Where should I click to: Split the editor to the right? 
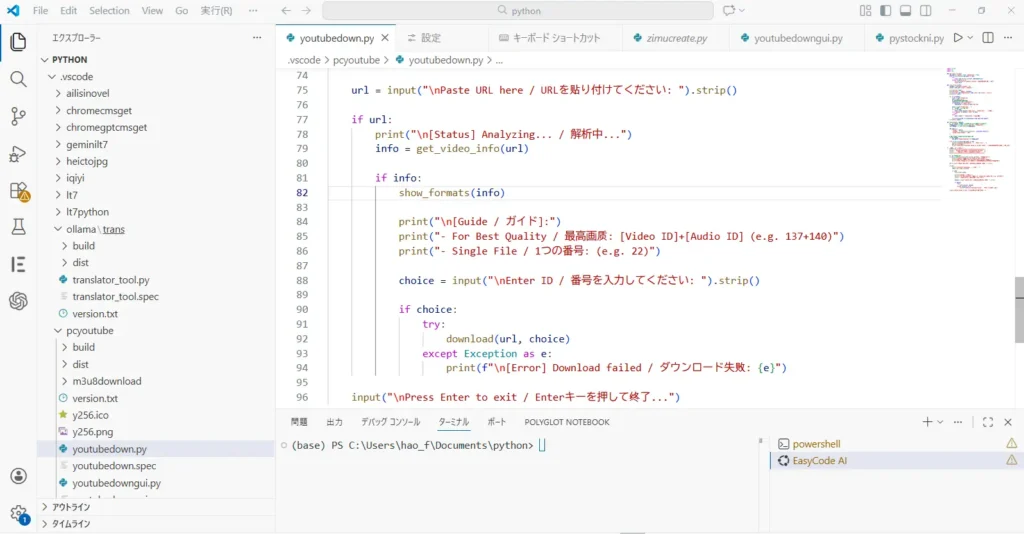(988, 38)
